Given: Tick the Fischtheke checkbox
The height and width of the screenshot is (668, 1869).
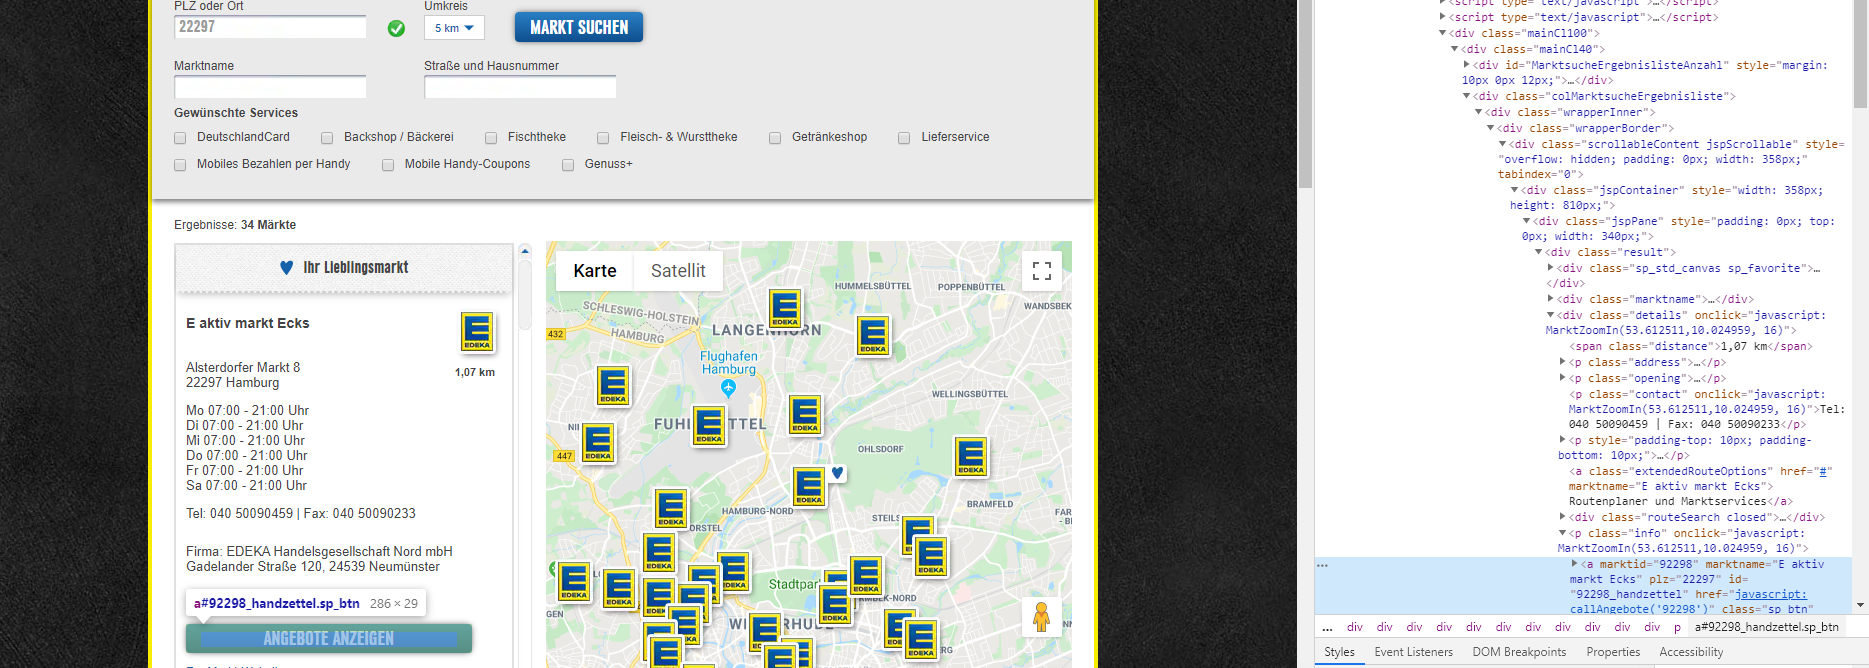Looking at the screenshot, I should [x=491, y=138].
